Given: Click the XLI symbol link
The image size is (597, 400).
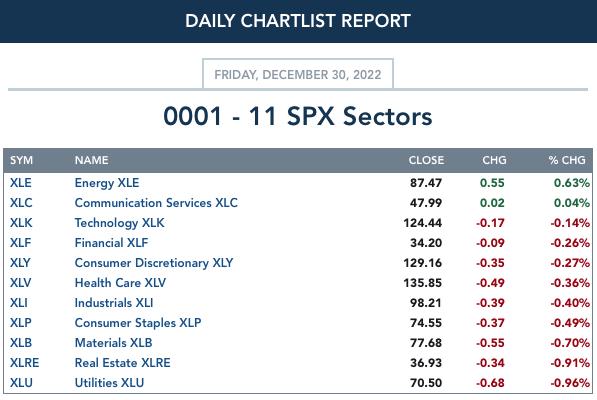Looking at the screenshot, I should (19, 303).
